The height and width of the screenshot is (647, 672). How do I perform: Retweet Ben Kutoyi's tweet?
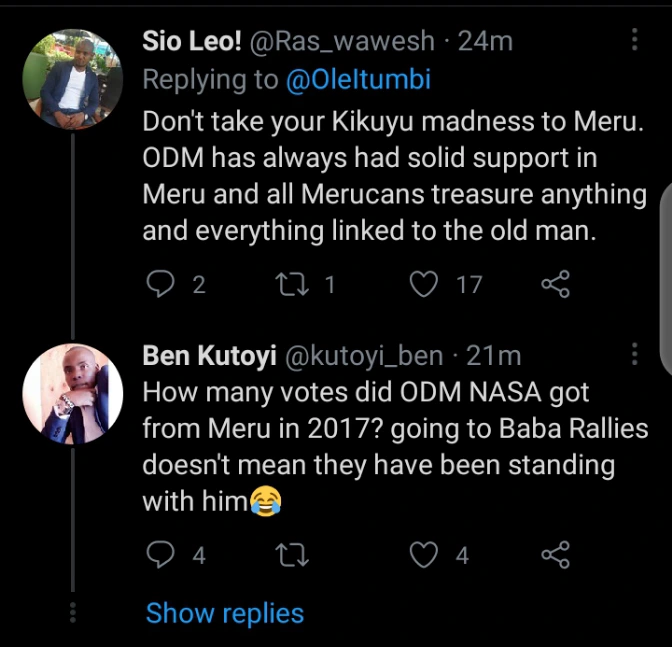(x=294, y=555)
